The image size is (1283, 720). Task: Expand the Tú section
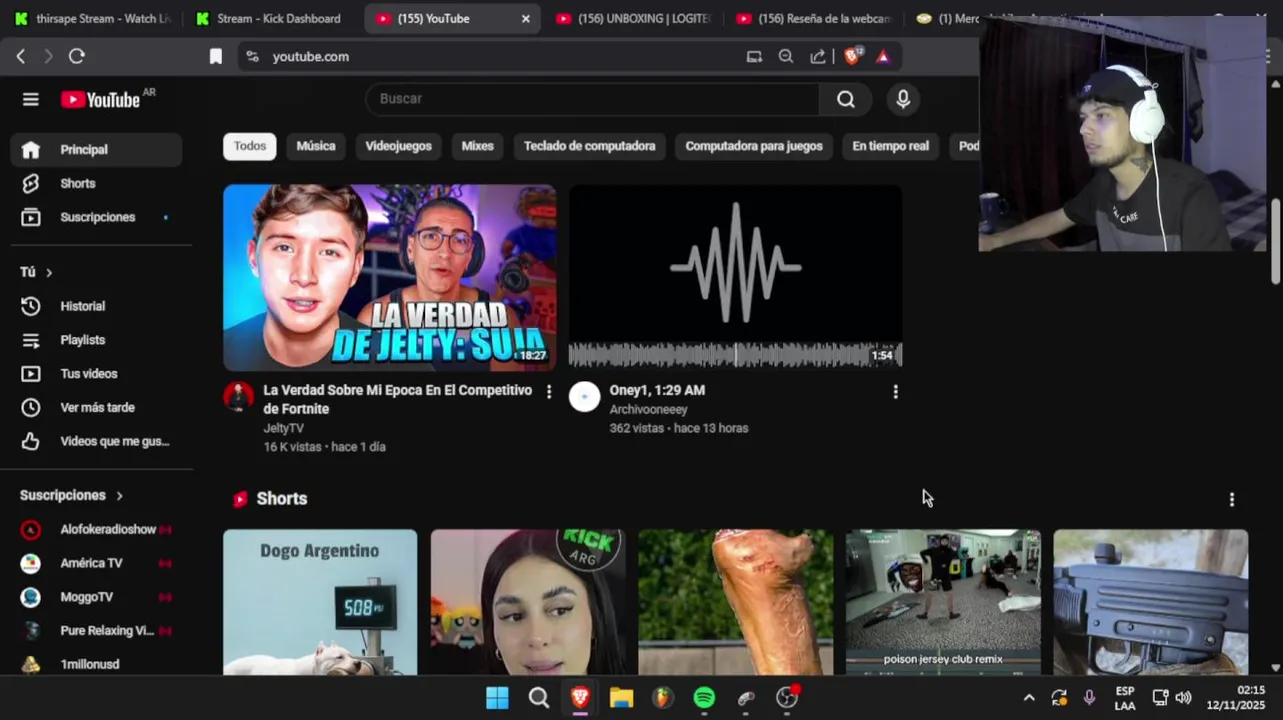click(36, 272)
